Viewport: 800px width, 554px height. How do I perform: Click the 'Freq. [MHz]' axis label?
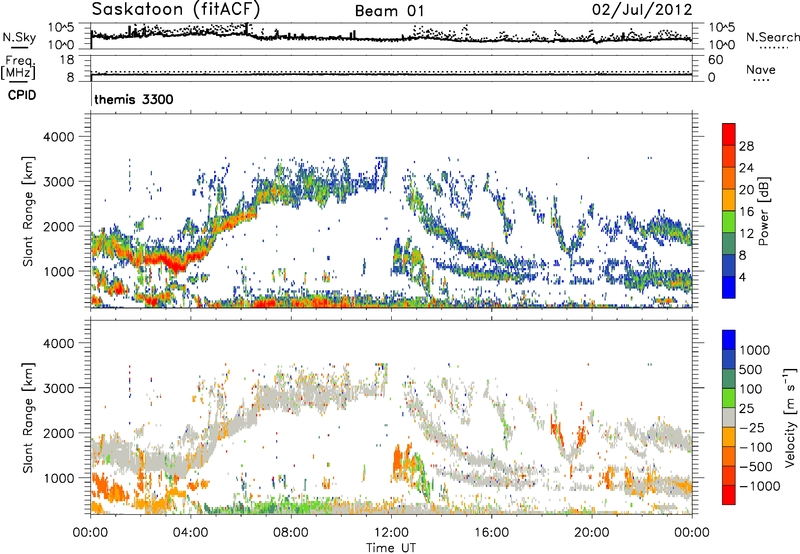18,67
